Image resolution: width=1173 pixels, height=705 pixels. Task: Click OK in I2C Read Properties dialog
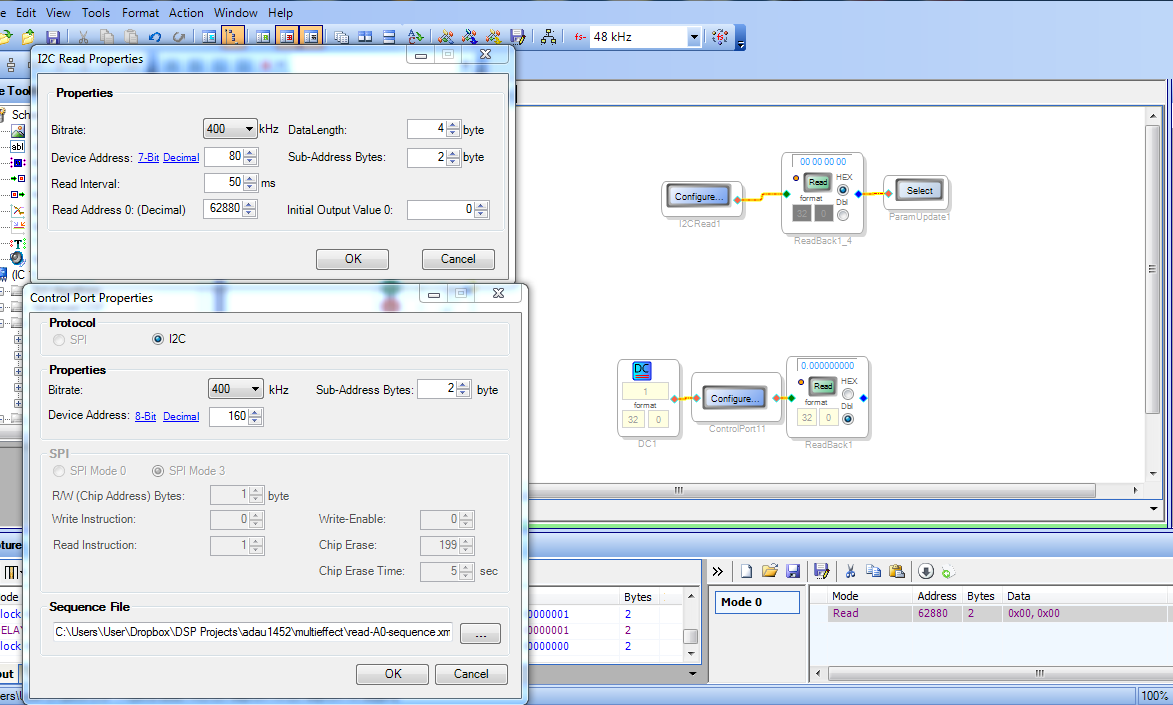(x=352, y=259)
